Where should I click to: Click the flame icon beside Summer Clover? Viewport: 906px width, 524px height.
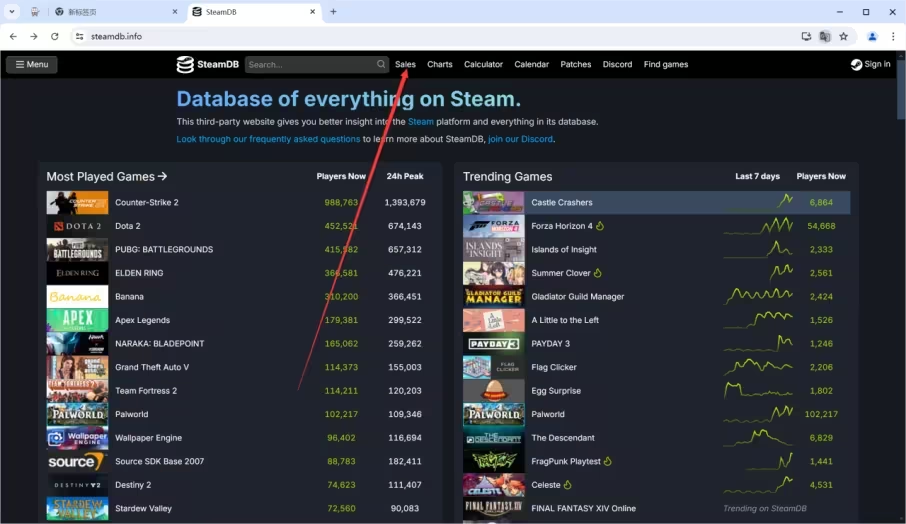[597, 273]
